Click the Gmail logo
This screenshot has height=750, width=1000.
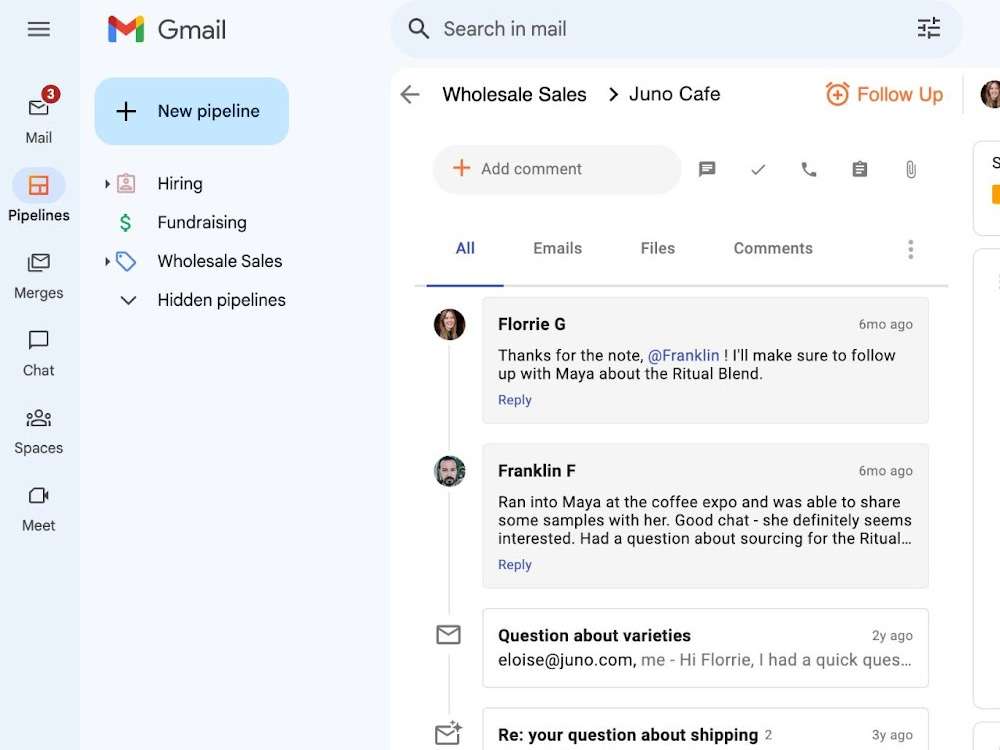tap(166, 29)
